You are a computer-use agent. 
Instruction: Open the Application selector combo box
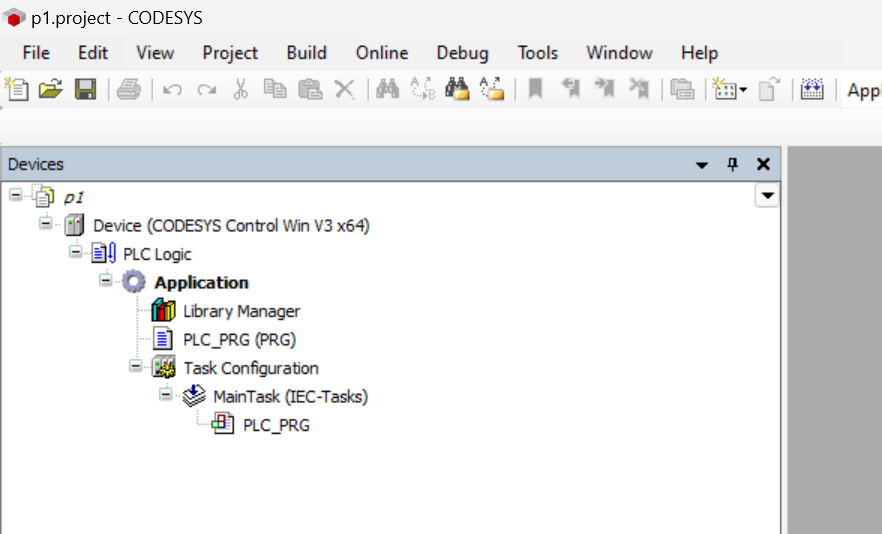click(862, 90)
